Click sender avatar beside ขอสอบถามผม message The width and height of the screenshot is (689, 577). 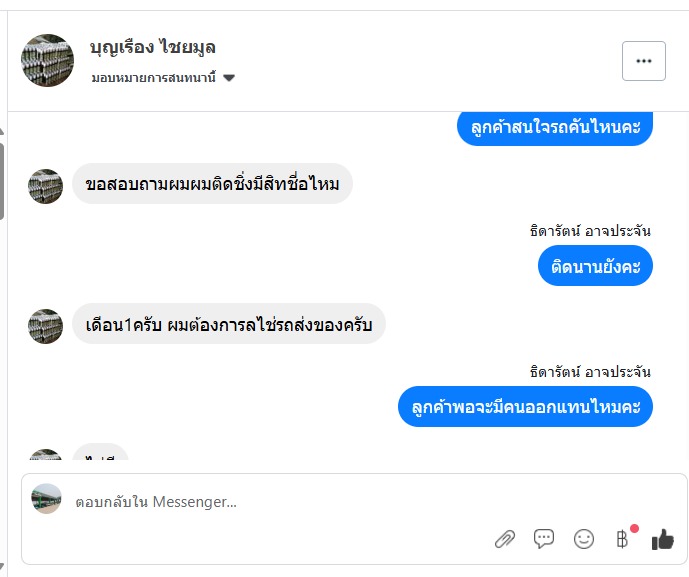(x=45, y=186)
